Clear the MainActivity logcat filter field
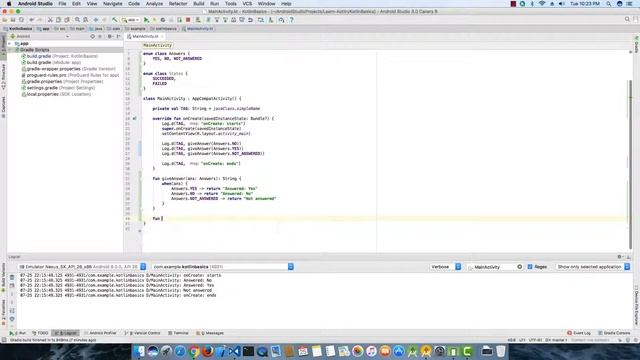Image resolution: width=640 pixels, height=360 pixels. [519, 267]
